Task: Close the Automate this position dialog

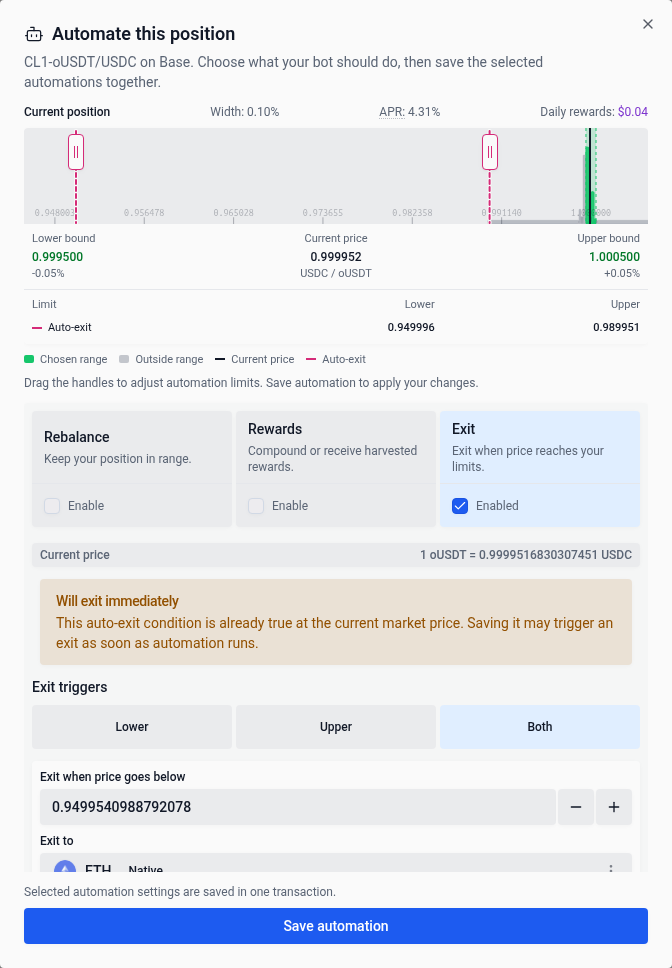Action: (647, 24)
